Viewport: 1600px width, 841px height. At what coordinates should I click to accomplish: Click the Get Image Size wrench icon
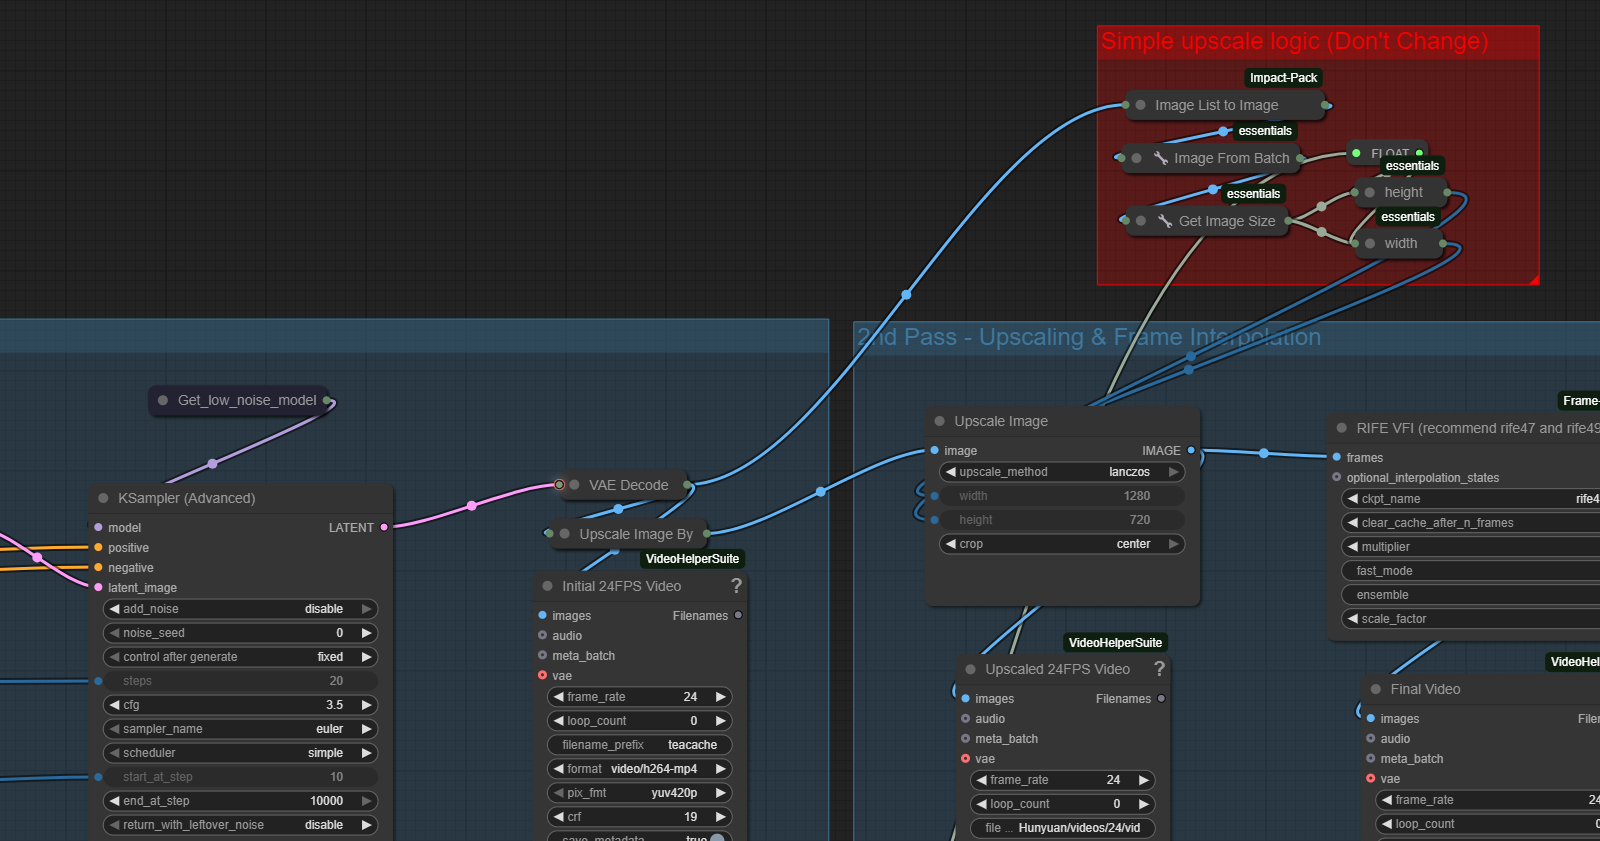coord(1165,221)
